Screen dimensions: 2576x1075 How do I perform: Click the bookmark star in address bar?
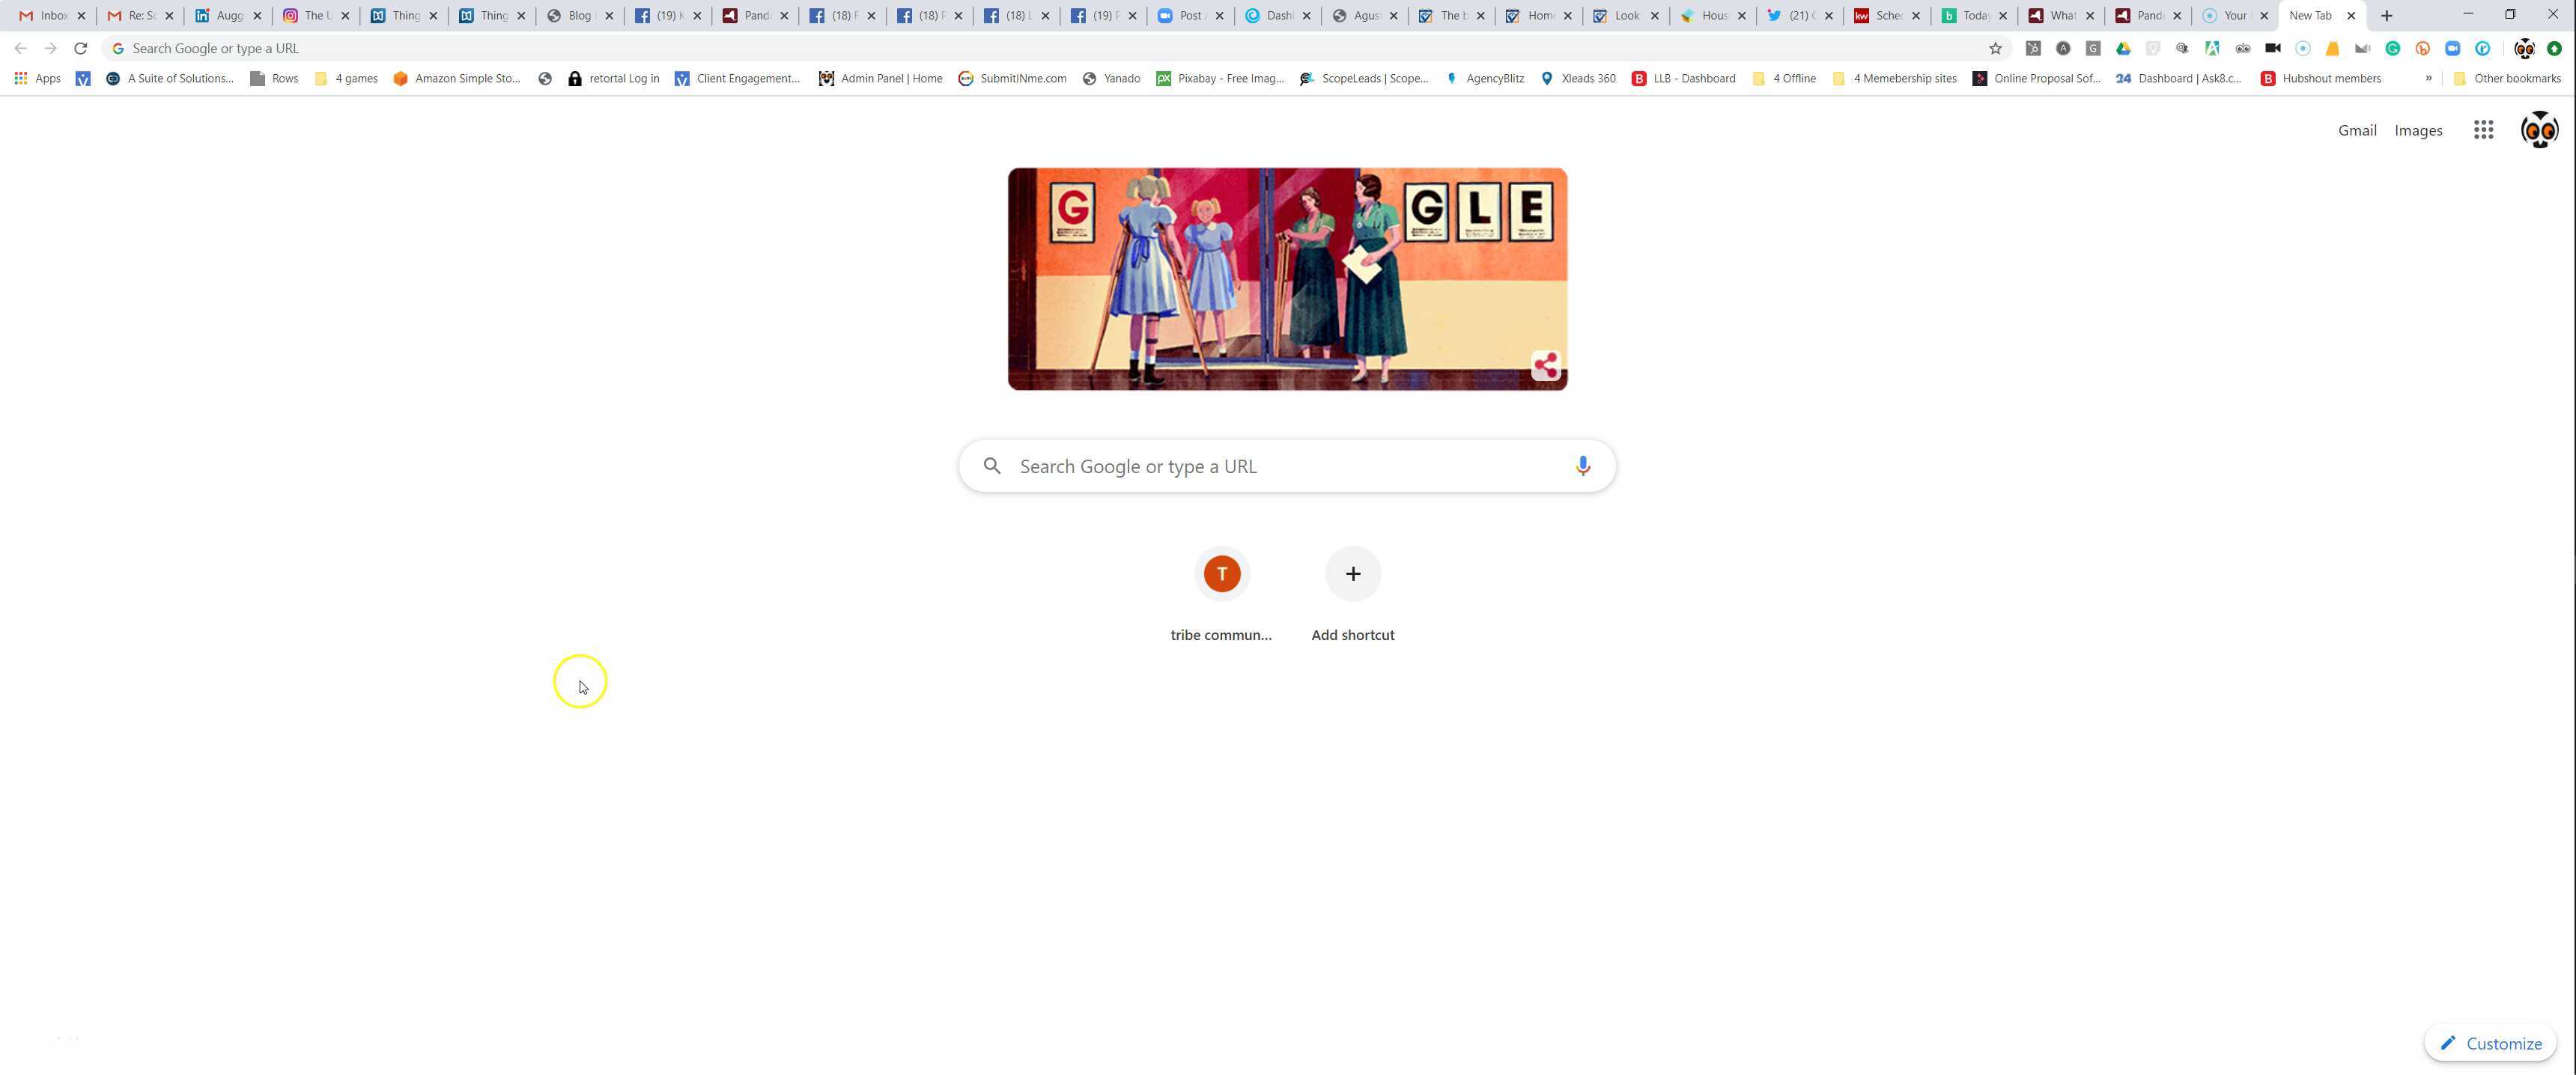click(1995, 48)
